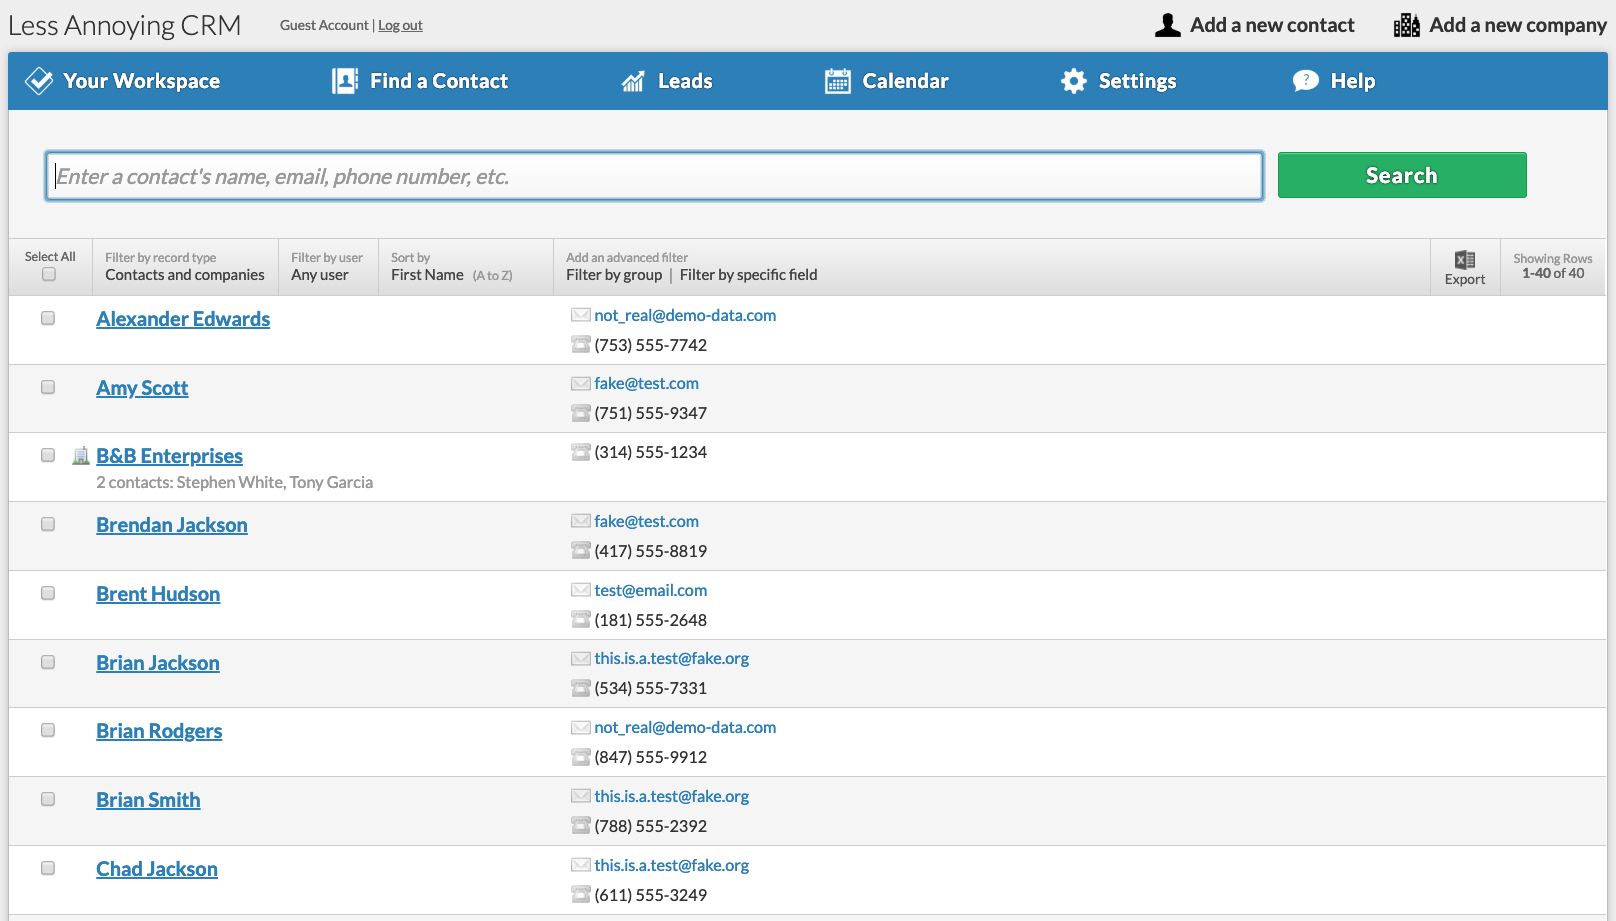The width and height of the screenshot is (1616, 921).
Task: Open the Find a Contact tab
Action: (420, 81)
